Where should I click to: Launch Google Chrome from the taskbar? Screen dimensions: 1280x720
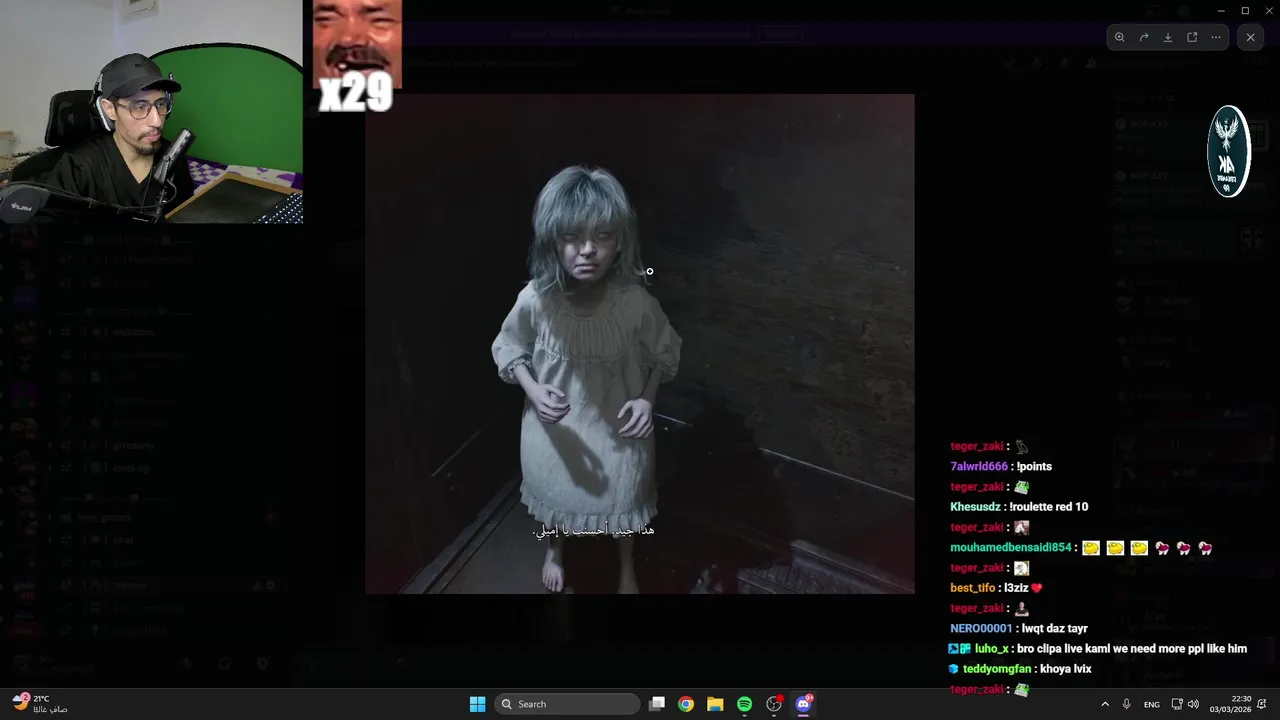point(686,704)
